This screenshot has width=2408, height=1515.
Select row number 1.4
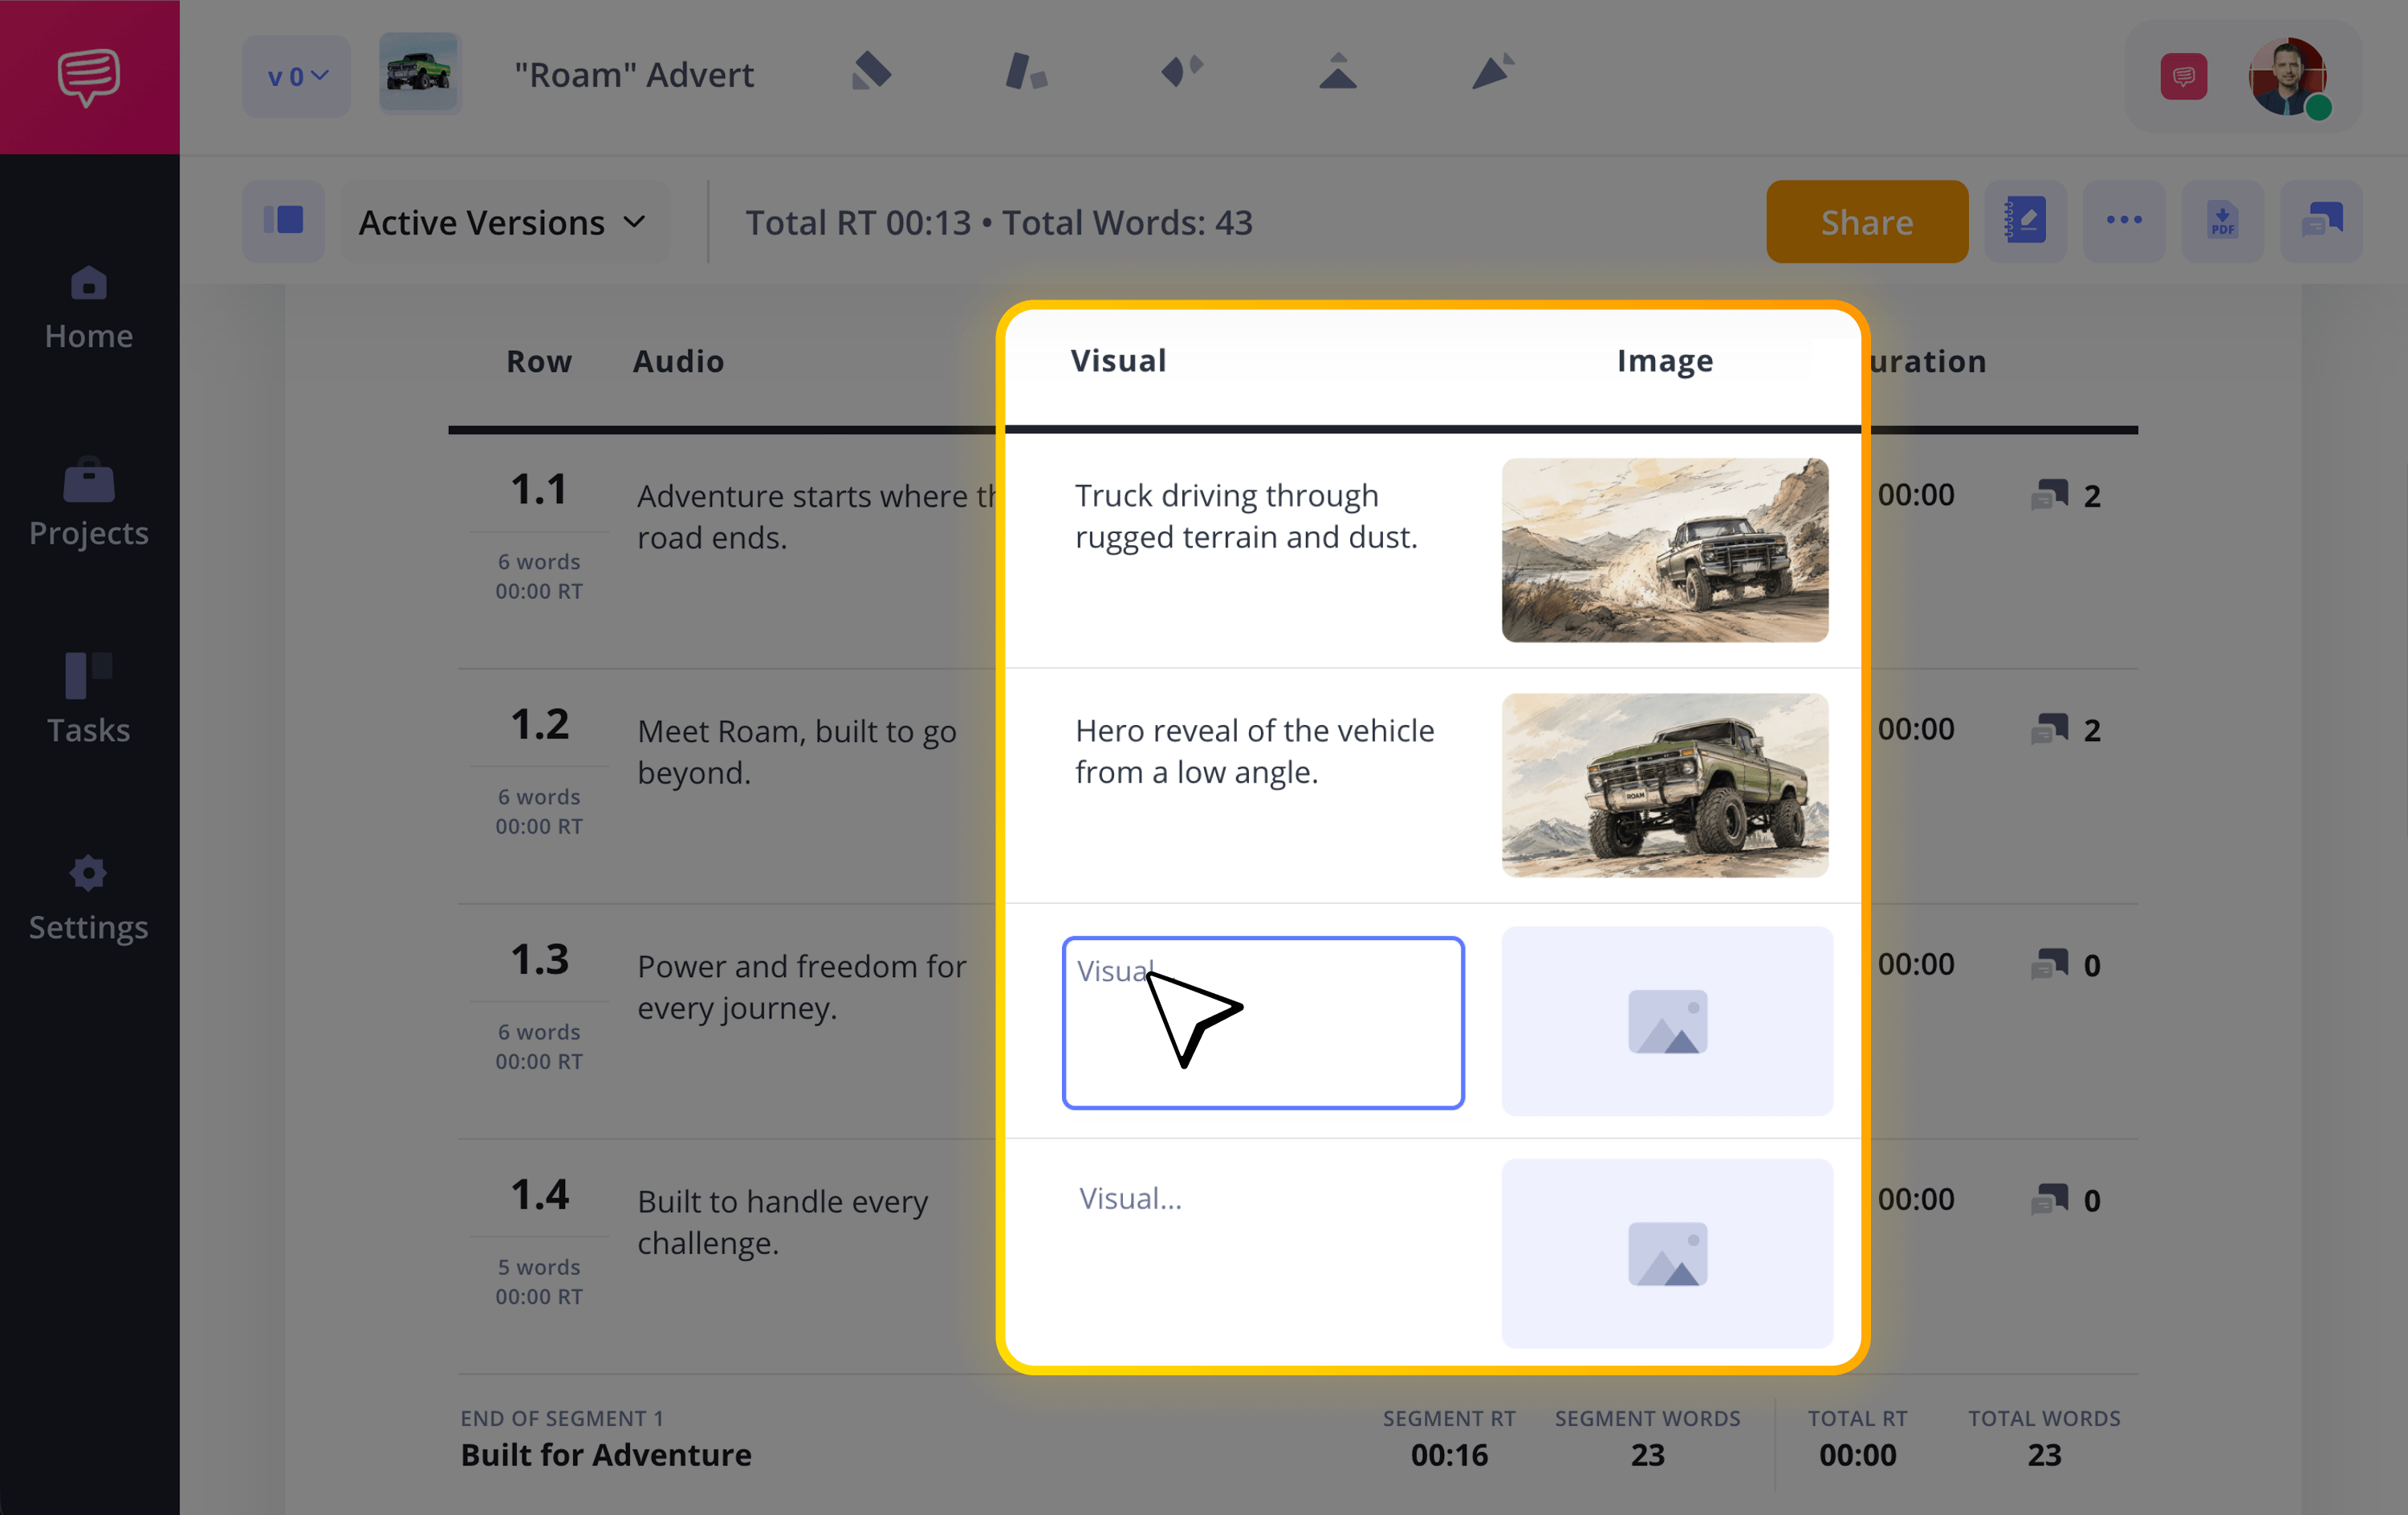tap(539, 1194)
